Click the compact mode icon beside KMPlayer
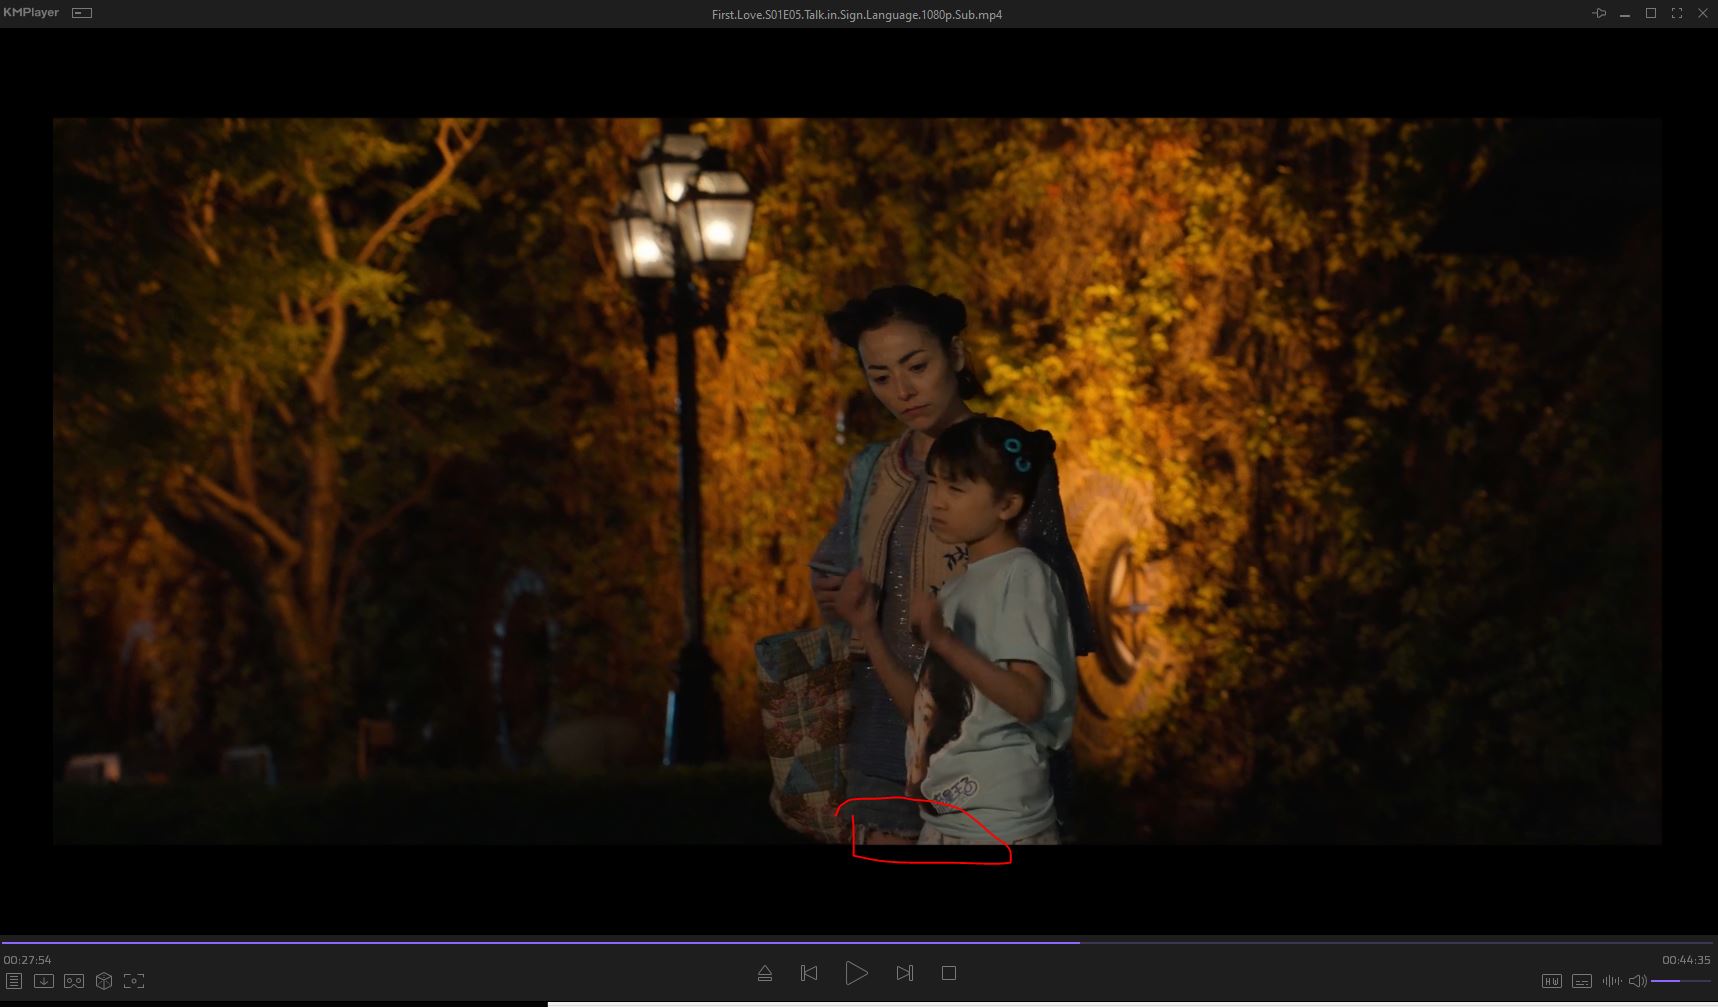 tap(83, 13)
